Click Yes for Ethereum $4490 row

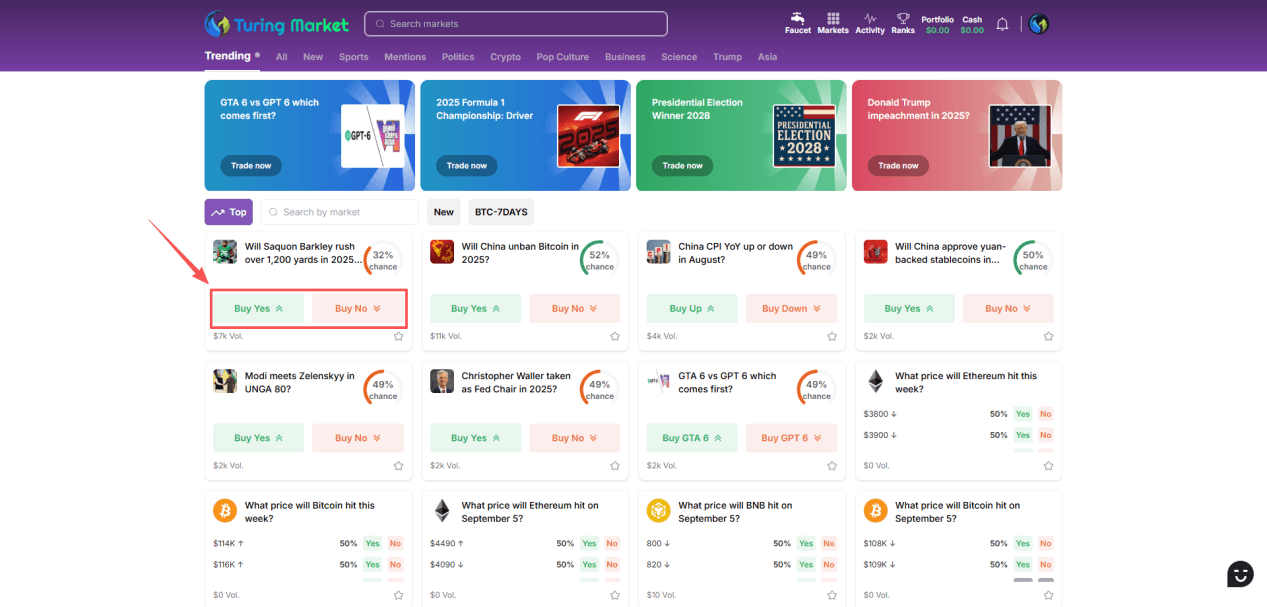589,544
